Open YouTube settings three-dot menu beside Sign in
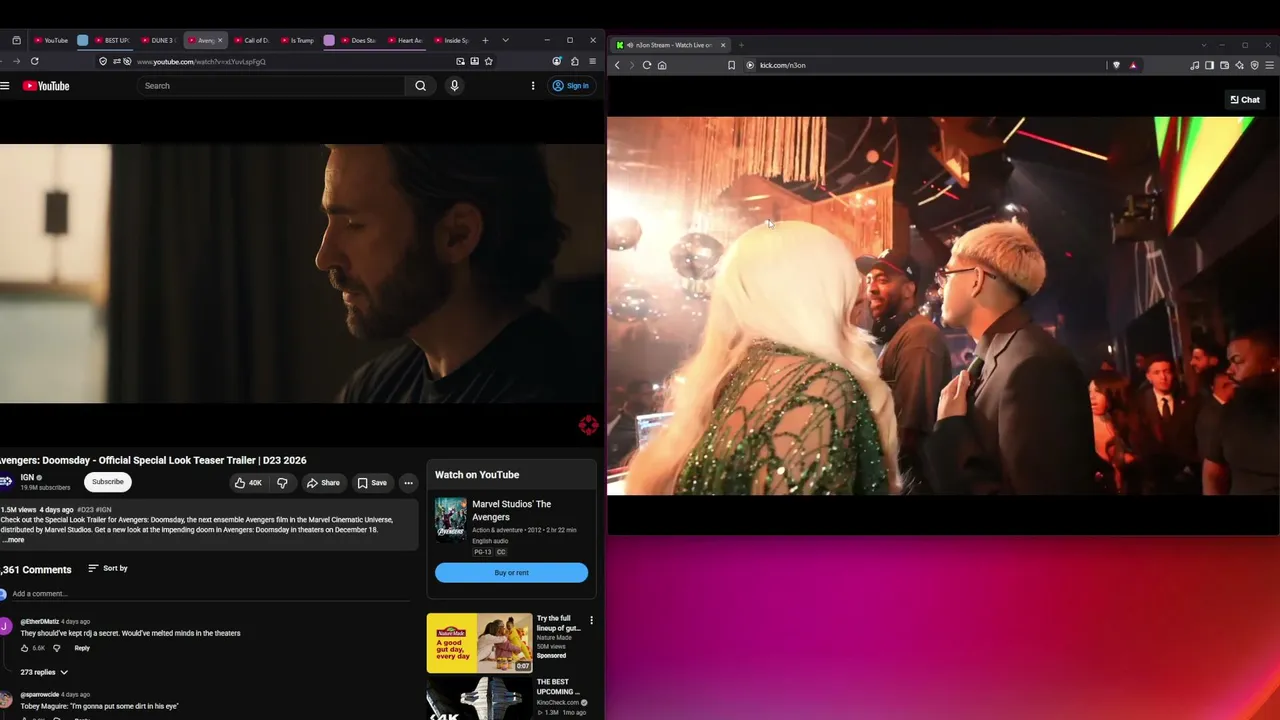This screenshot has width=1280, height=720. tap(533, 86)
